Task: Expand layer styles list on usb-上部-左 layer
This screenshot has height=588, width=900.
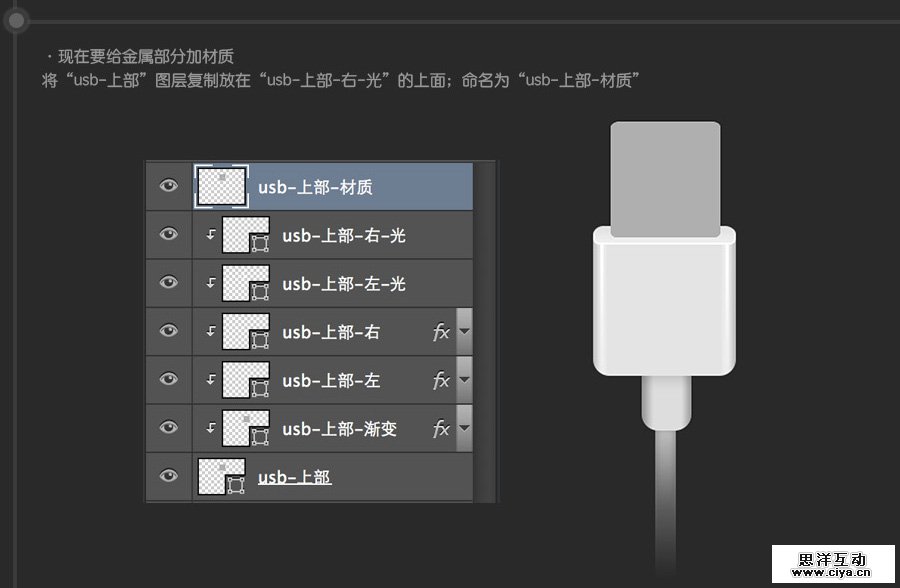Action: tap(462, 380)
